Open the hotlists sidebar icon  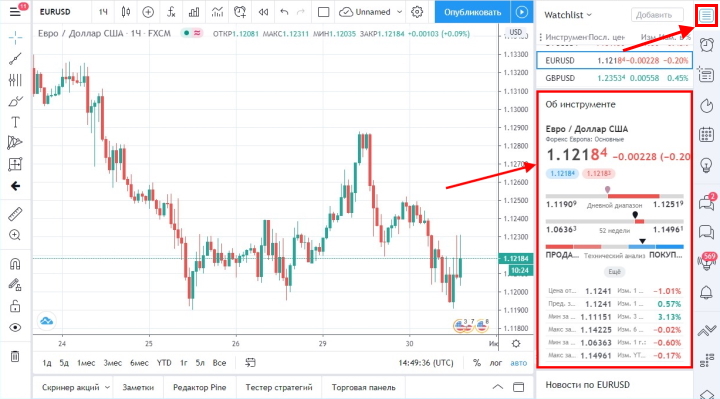(x=707, y=106)
